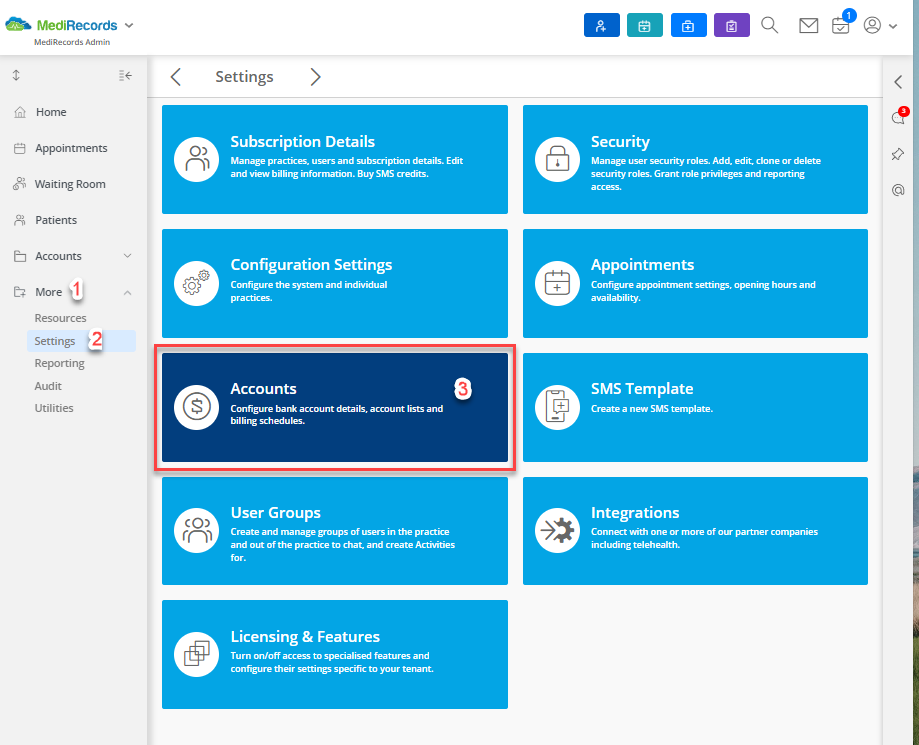
Task: Click the Integrations gear arrow icon
Action: click(x=557, y=530)
